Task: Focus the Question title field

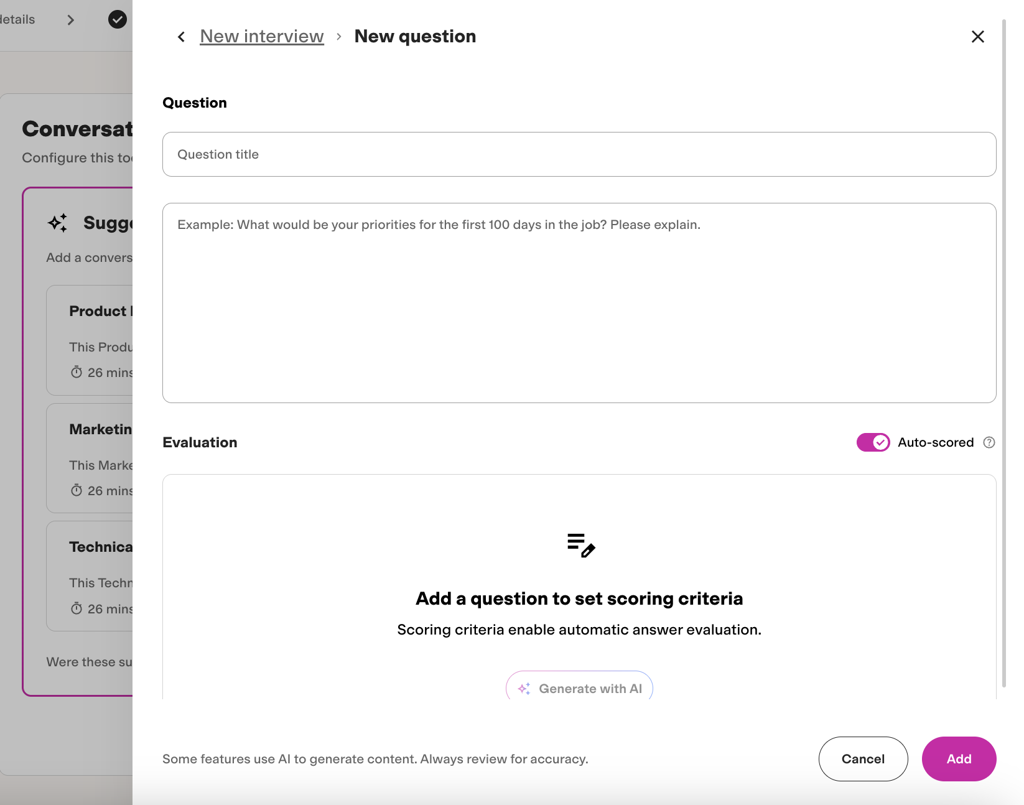Action: click(579, 154)
